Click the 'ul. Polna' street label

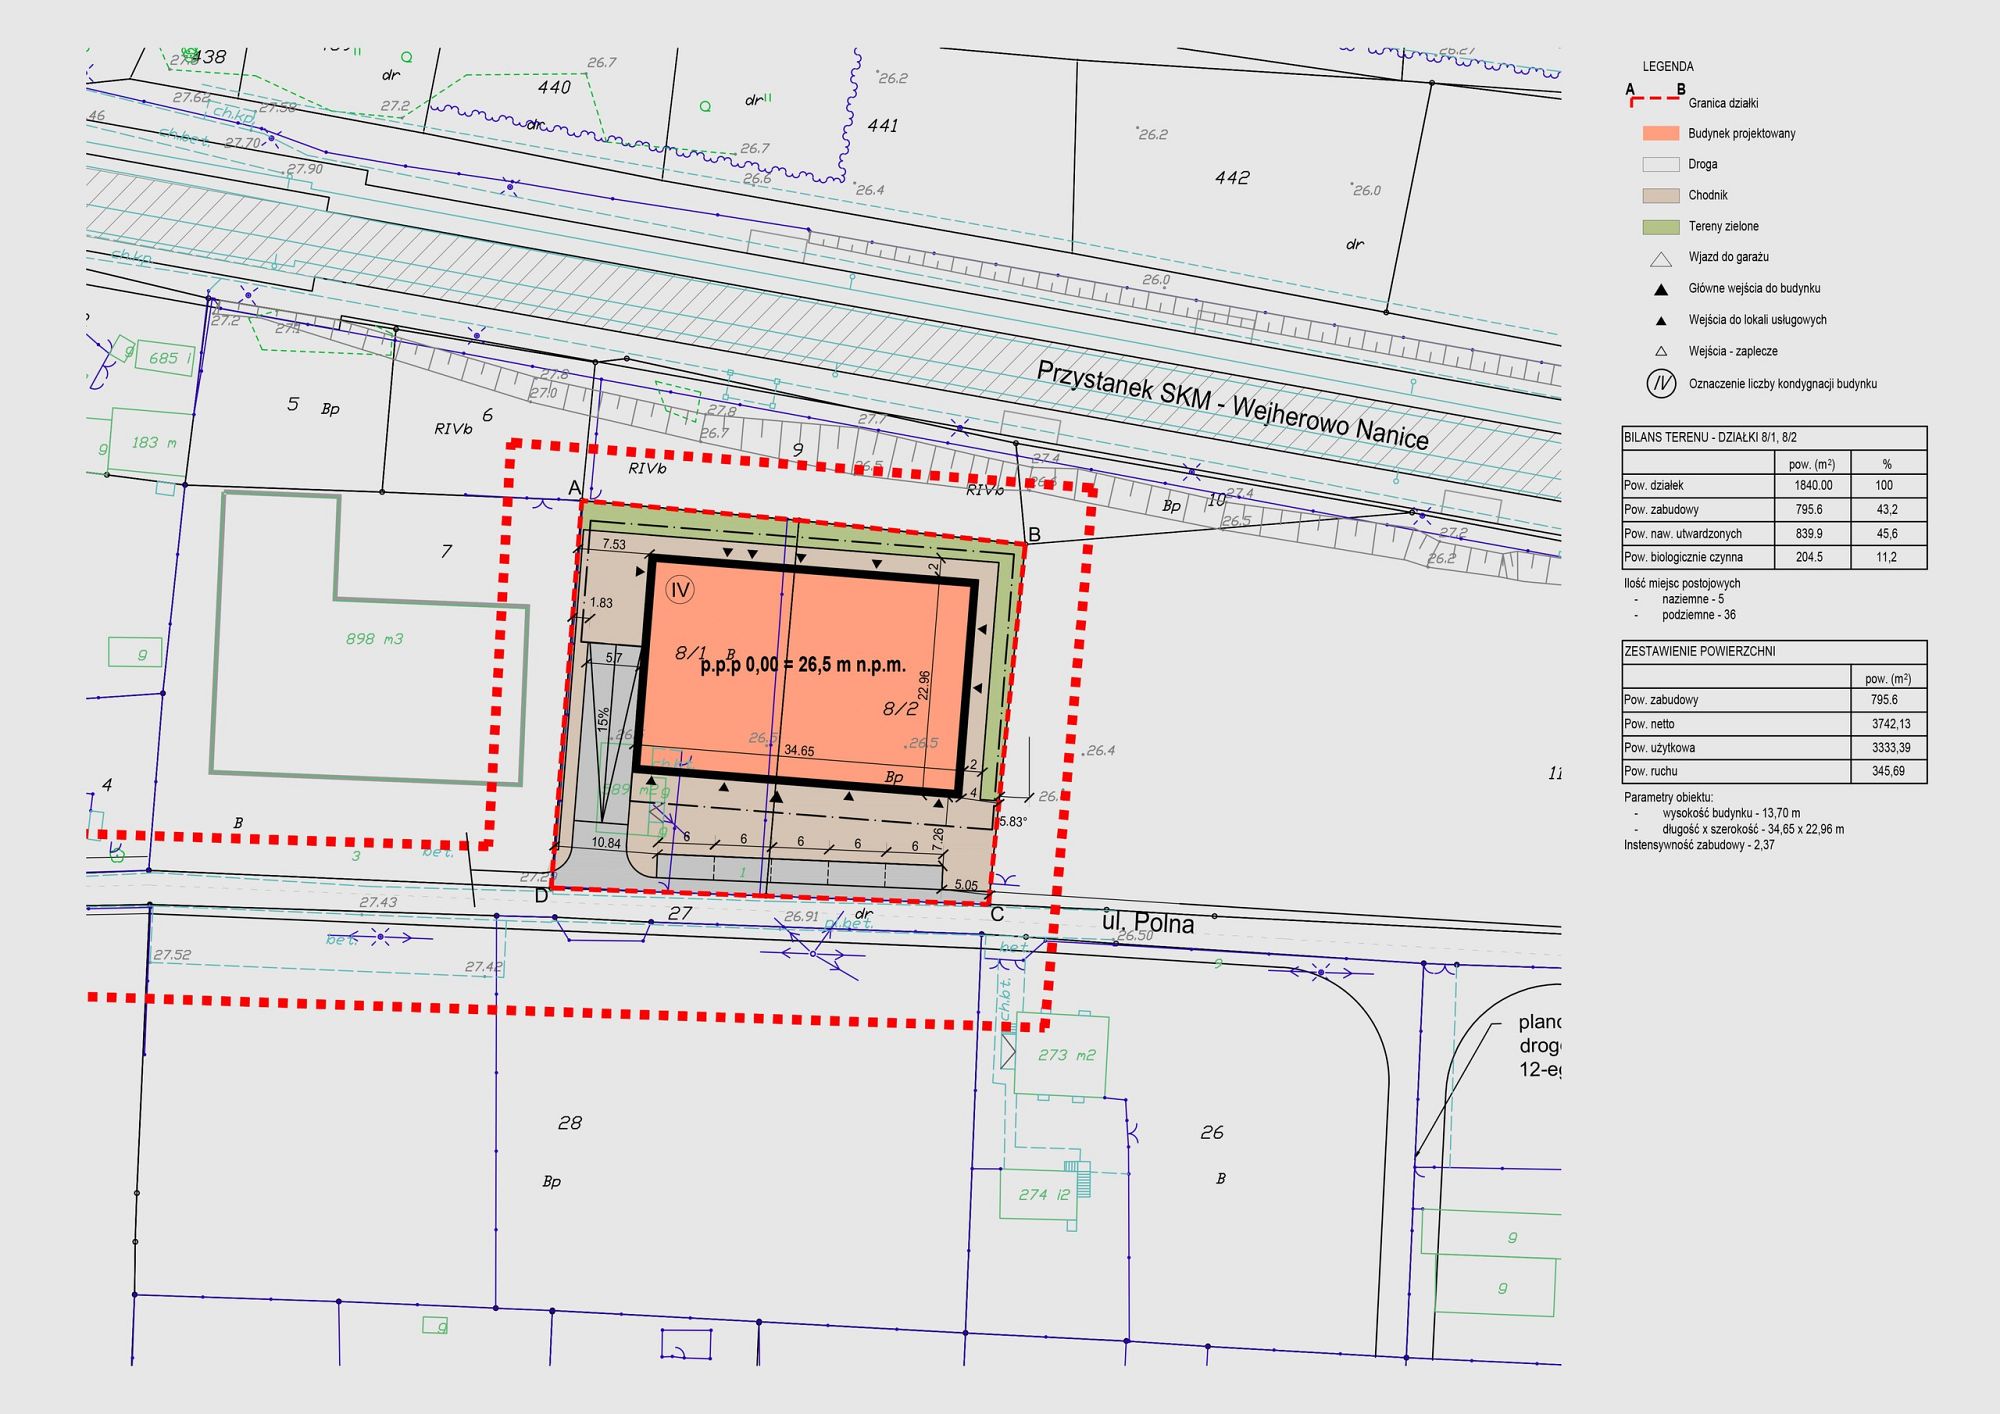click(x=1147, y=922)
